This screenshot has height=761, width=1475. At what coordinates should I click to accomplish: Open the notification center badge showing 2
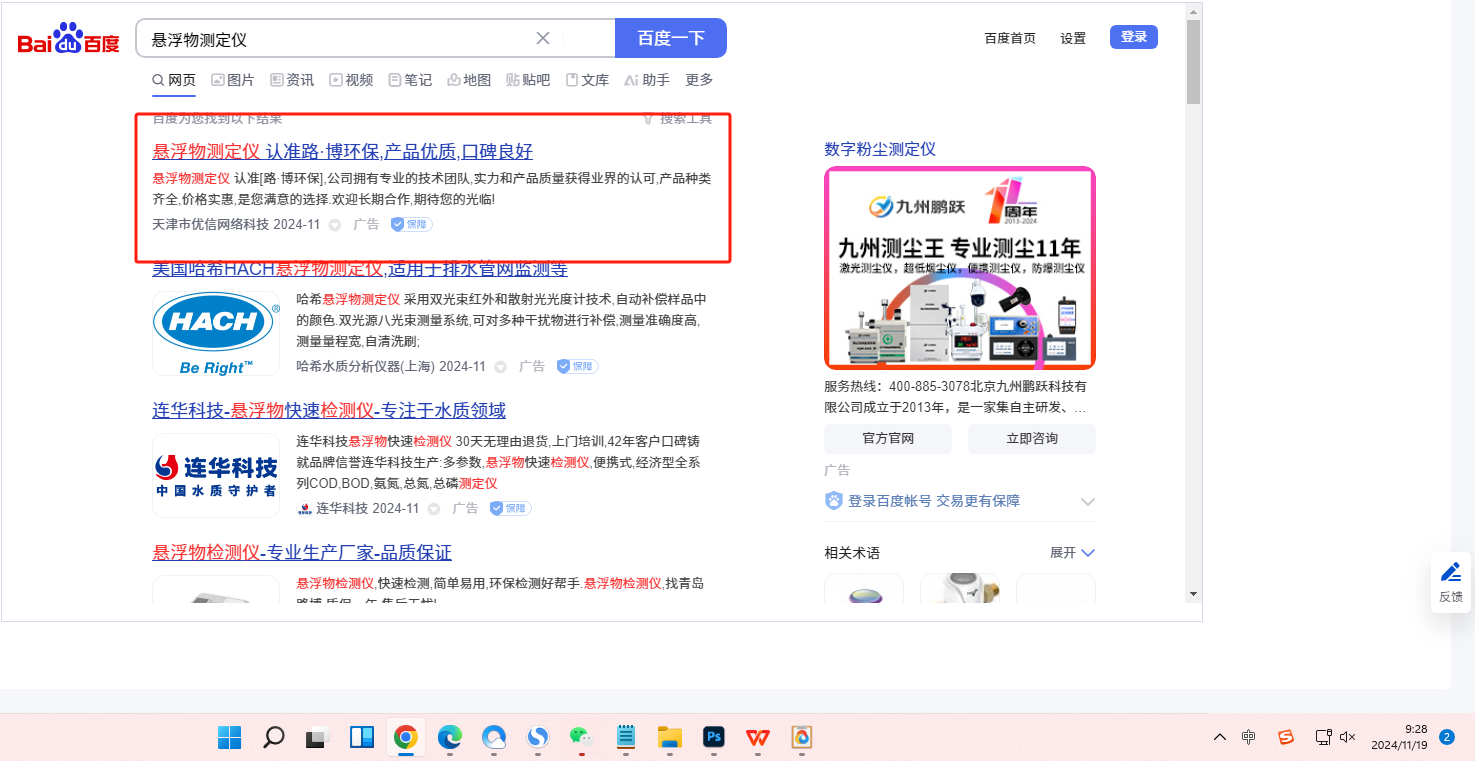tap(1446, 737)
